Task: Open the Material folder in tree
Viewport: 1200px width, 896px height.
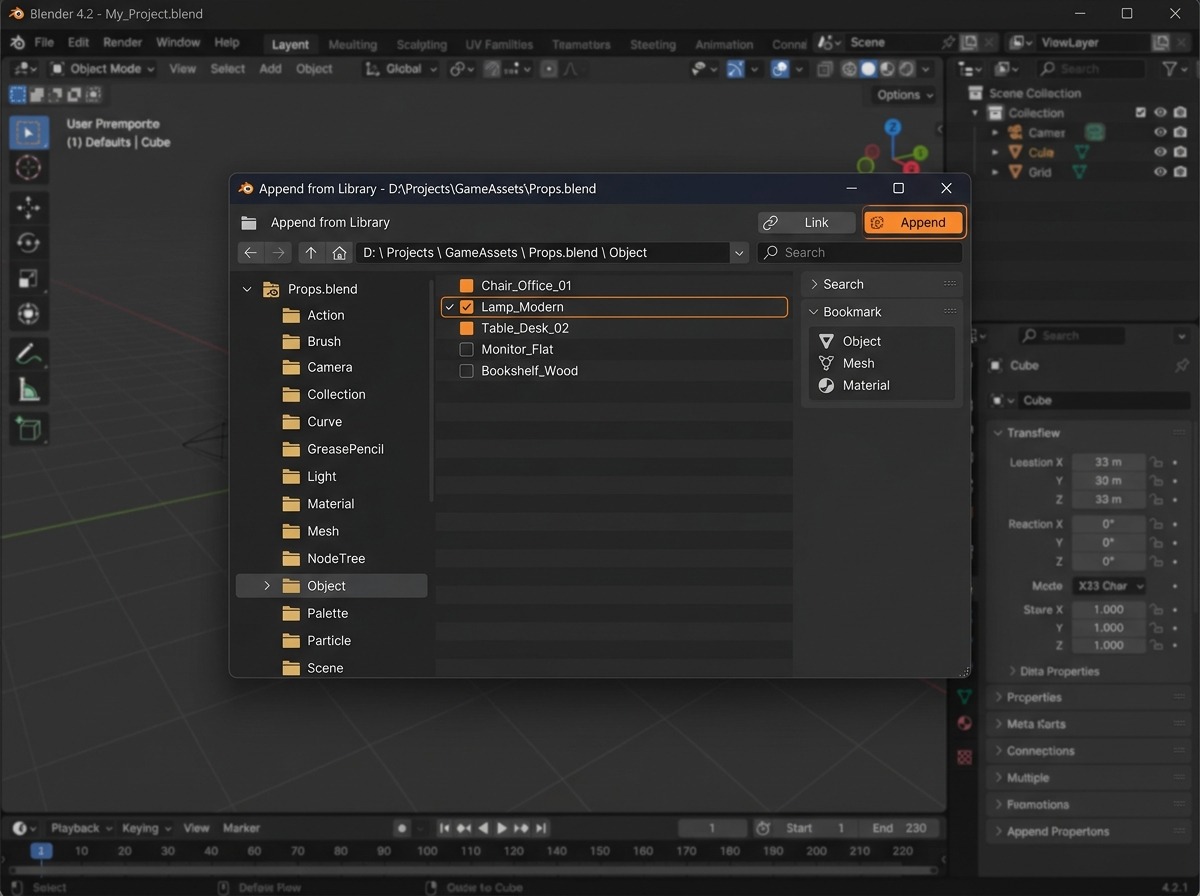Action: pyautogui.click(x=331, y=504)
